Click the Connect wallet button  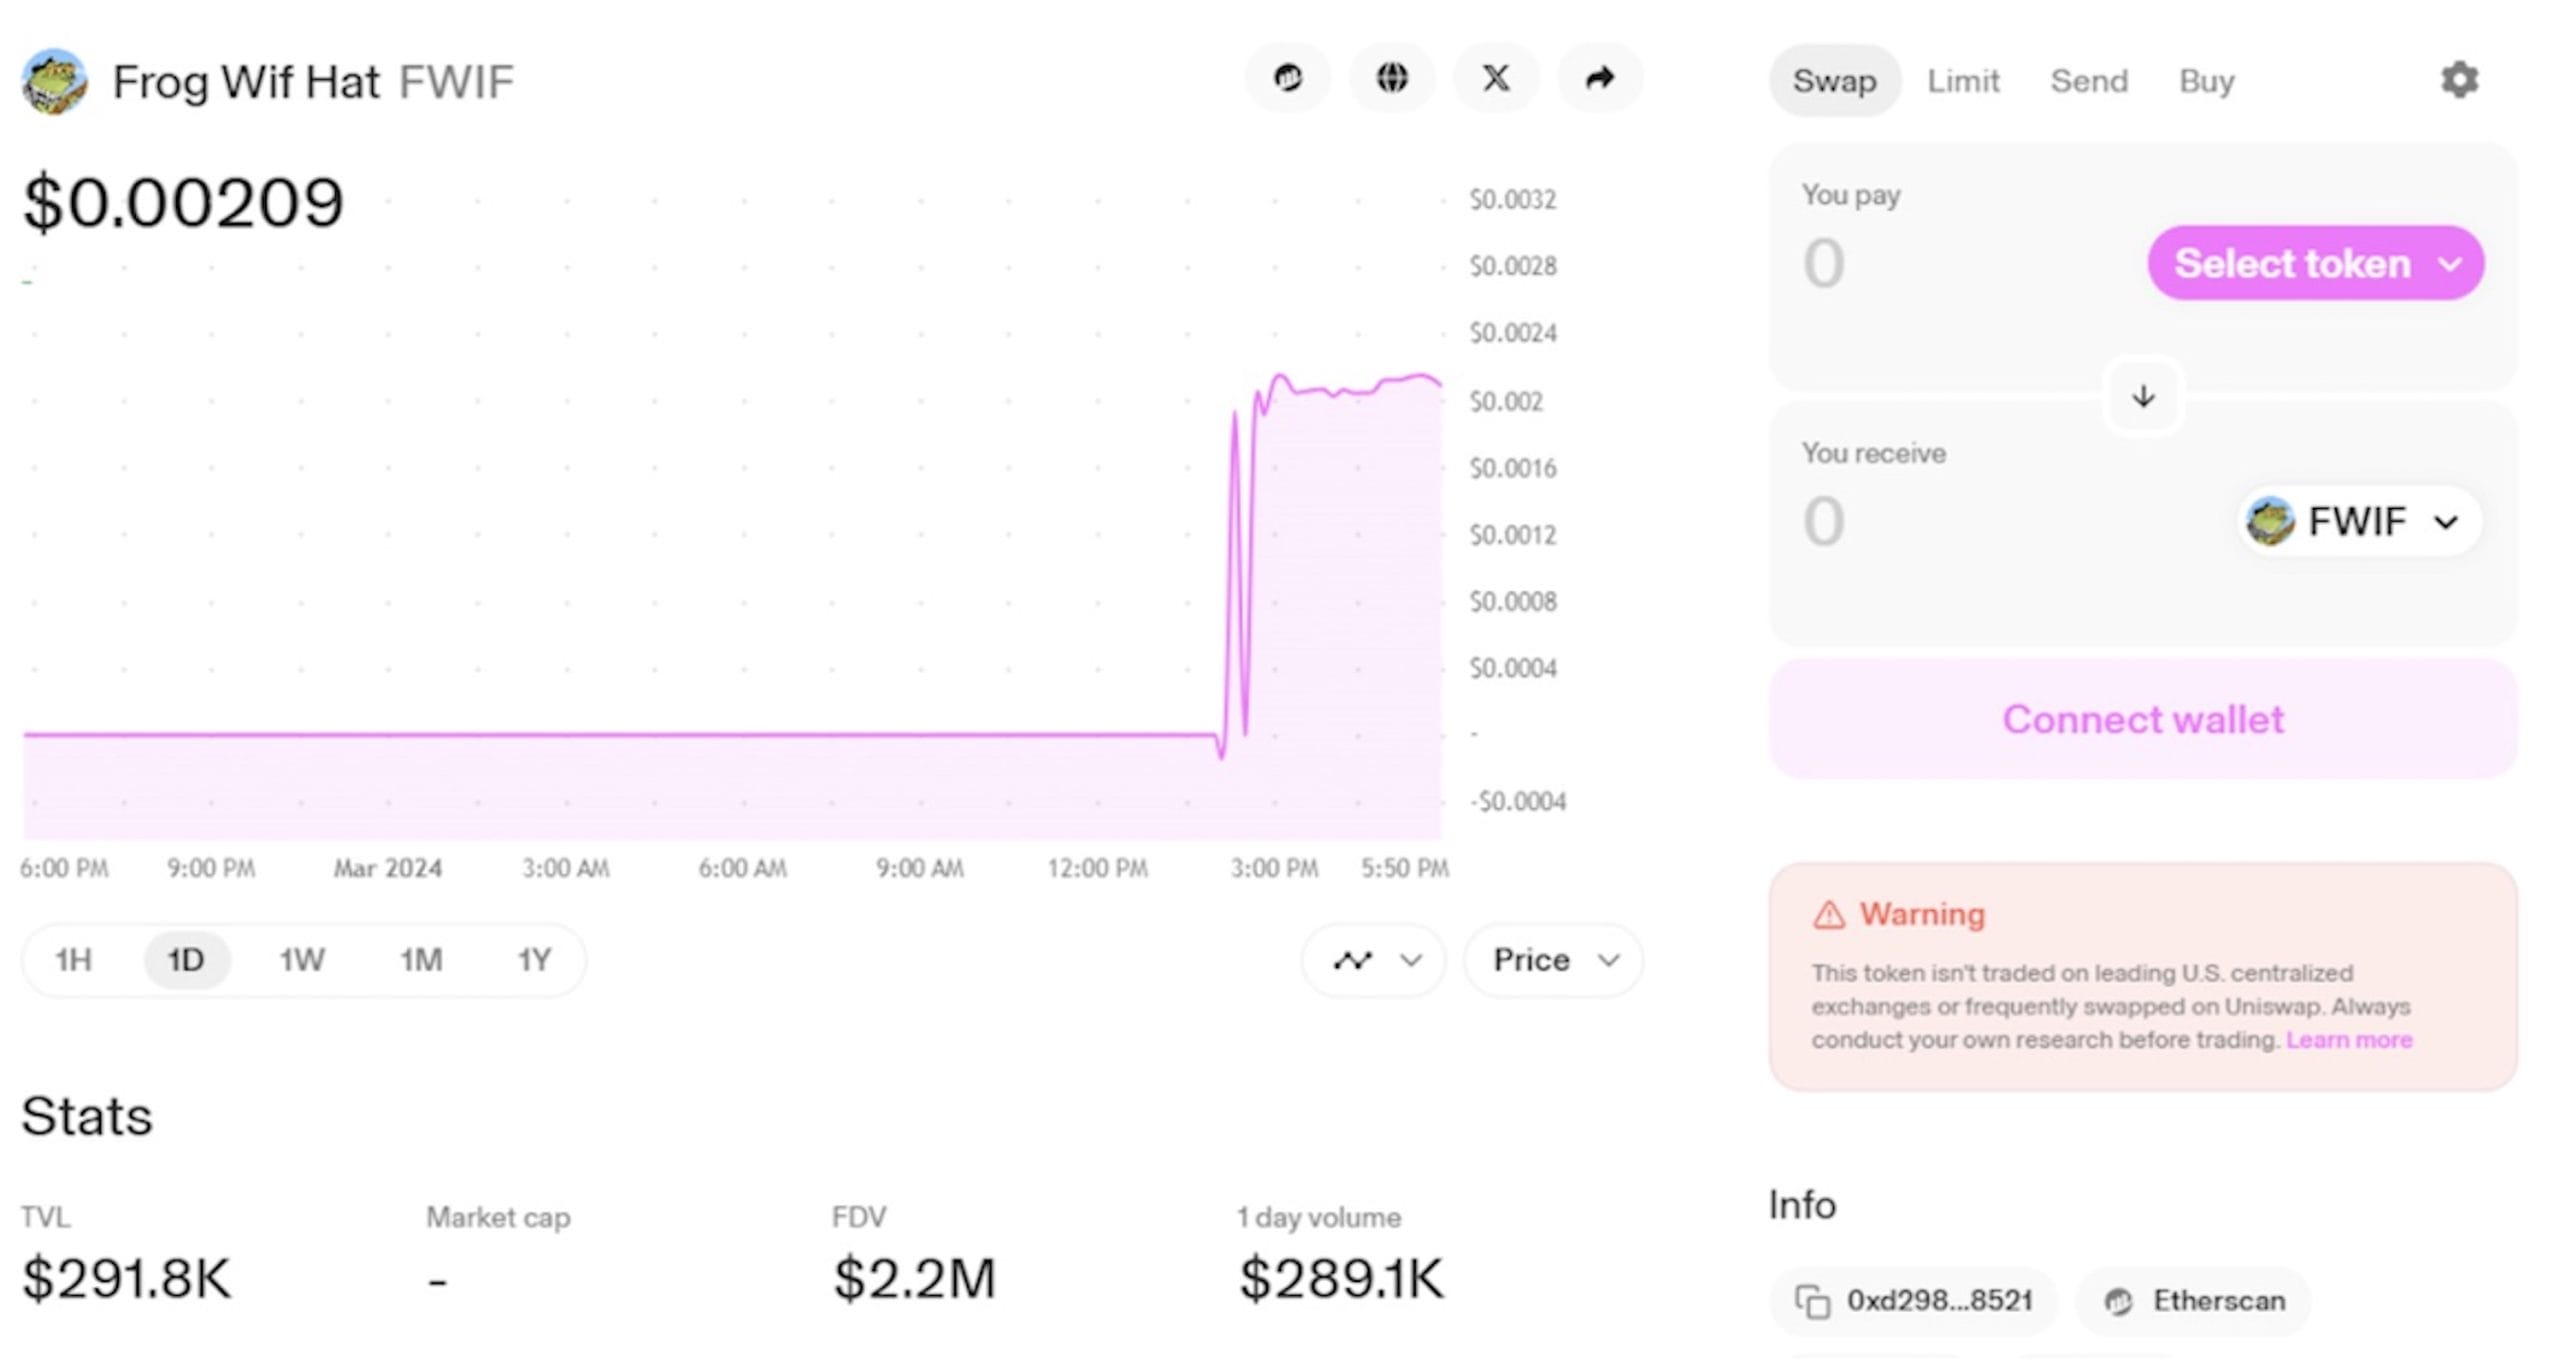click(2142, 719)
